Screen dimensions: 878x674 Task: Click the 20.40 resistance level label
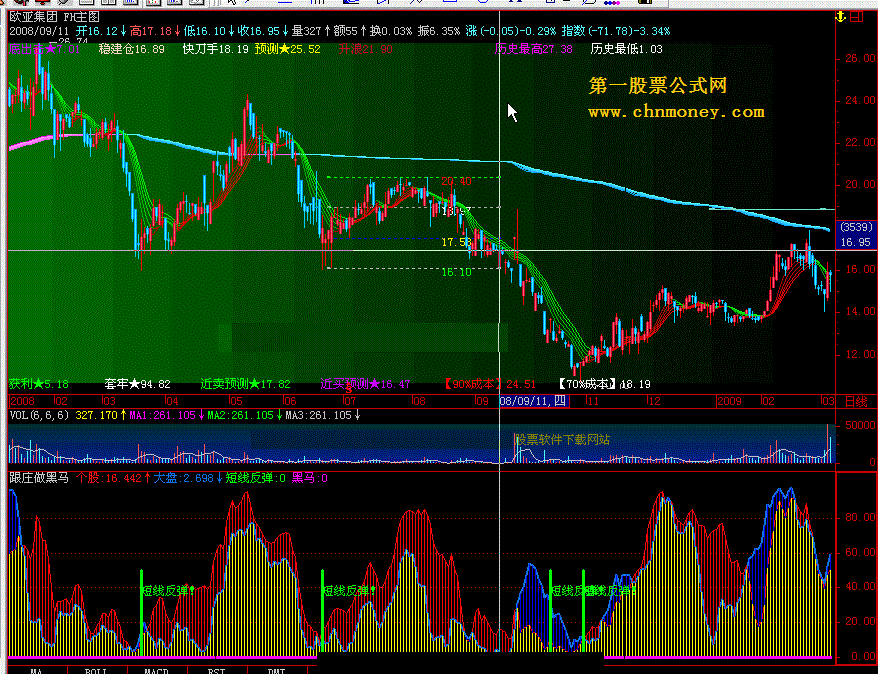456,181
